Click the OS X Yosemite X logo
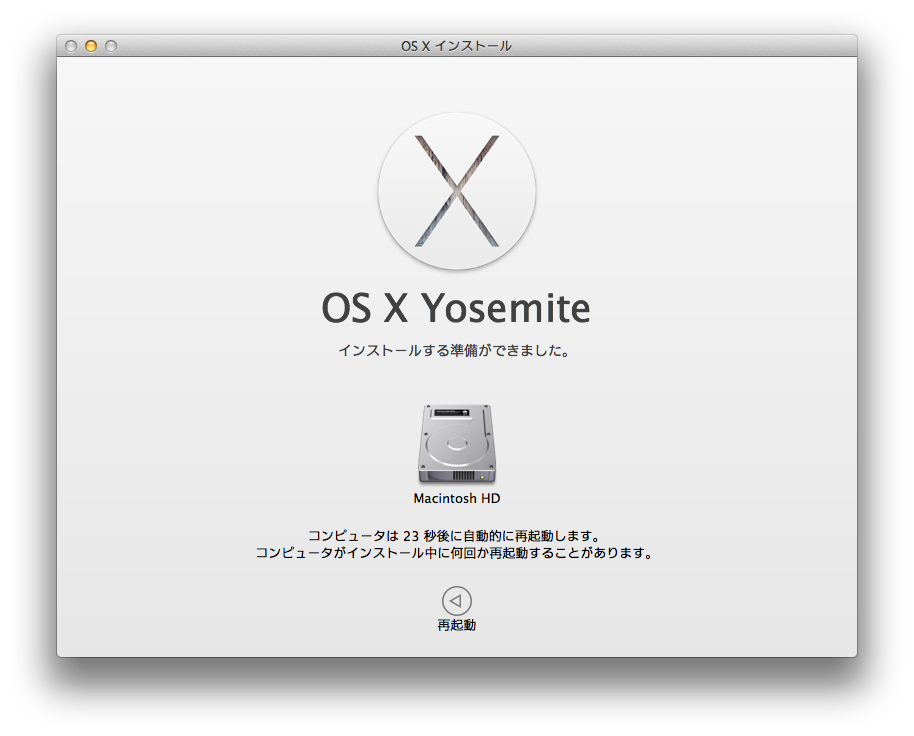 pos(456,191)
